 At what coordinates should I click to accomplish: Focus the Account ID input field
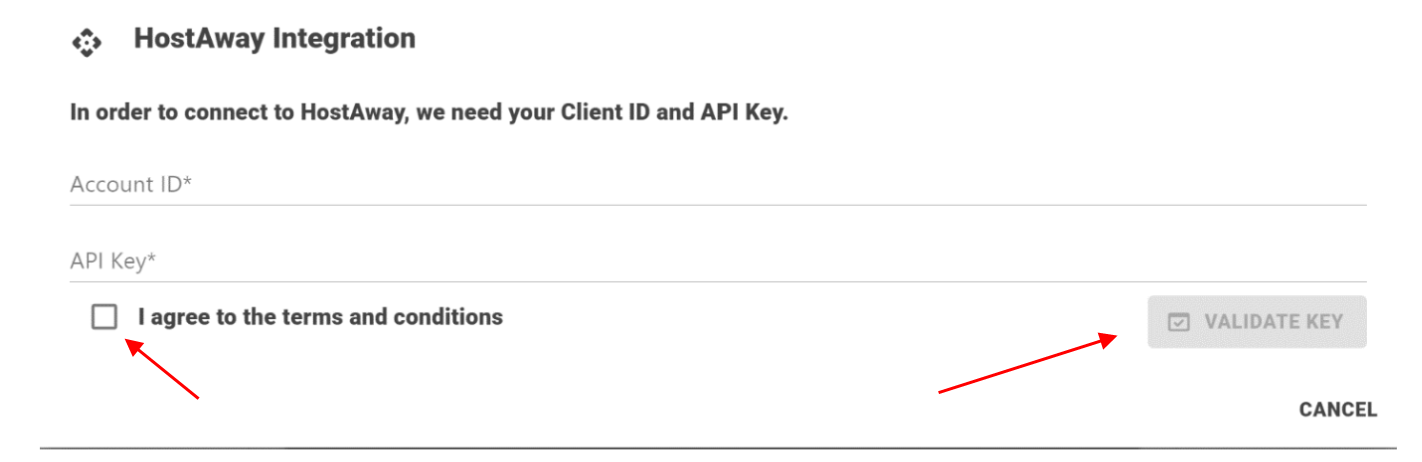click(x=718, y=185)
